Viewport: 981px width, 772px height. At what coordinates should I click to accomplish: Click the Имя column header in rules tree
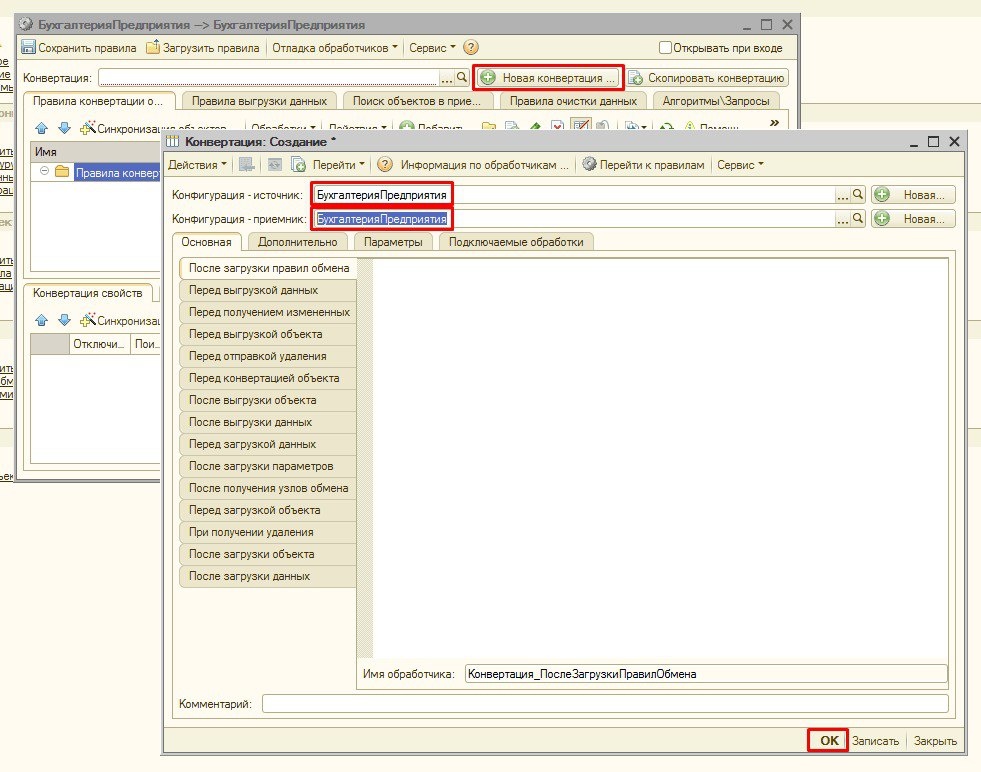(x=96, y=152)
